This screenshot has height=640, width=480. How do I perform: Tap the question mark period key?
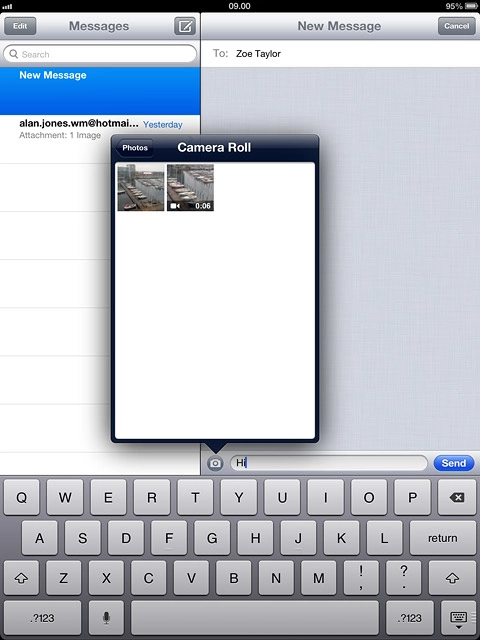404,578
